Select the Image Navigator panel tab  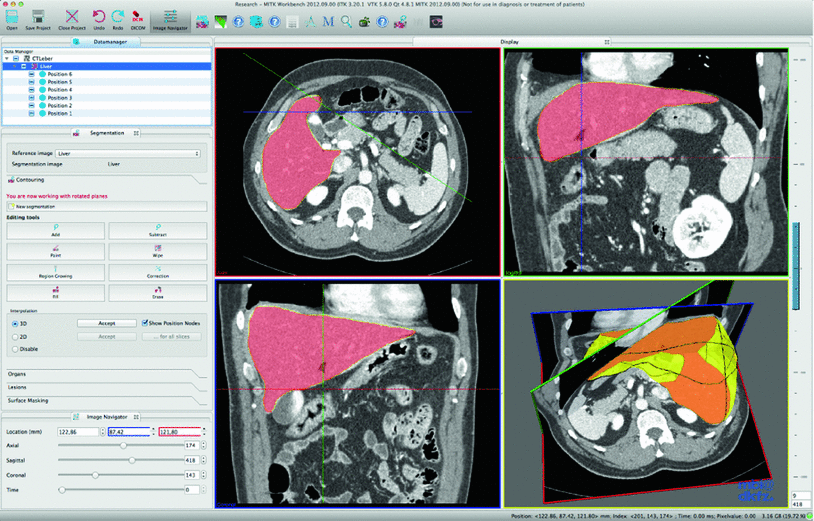click(x=106, y=417)
